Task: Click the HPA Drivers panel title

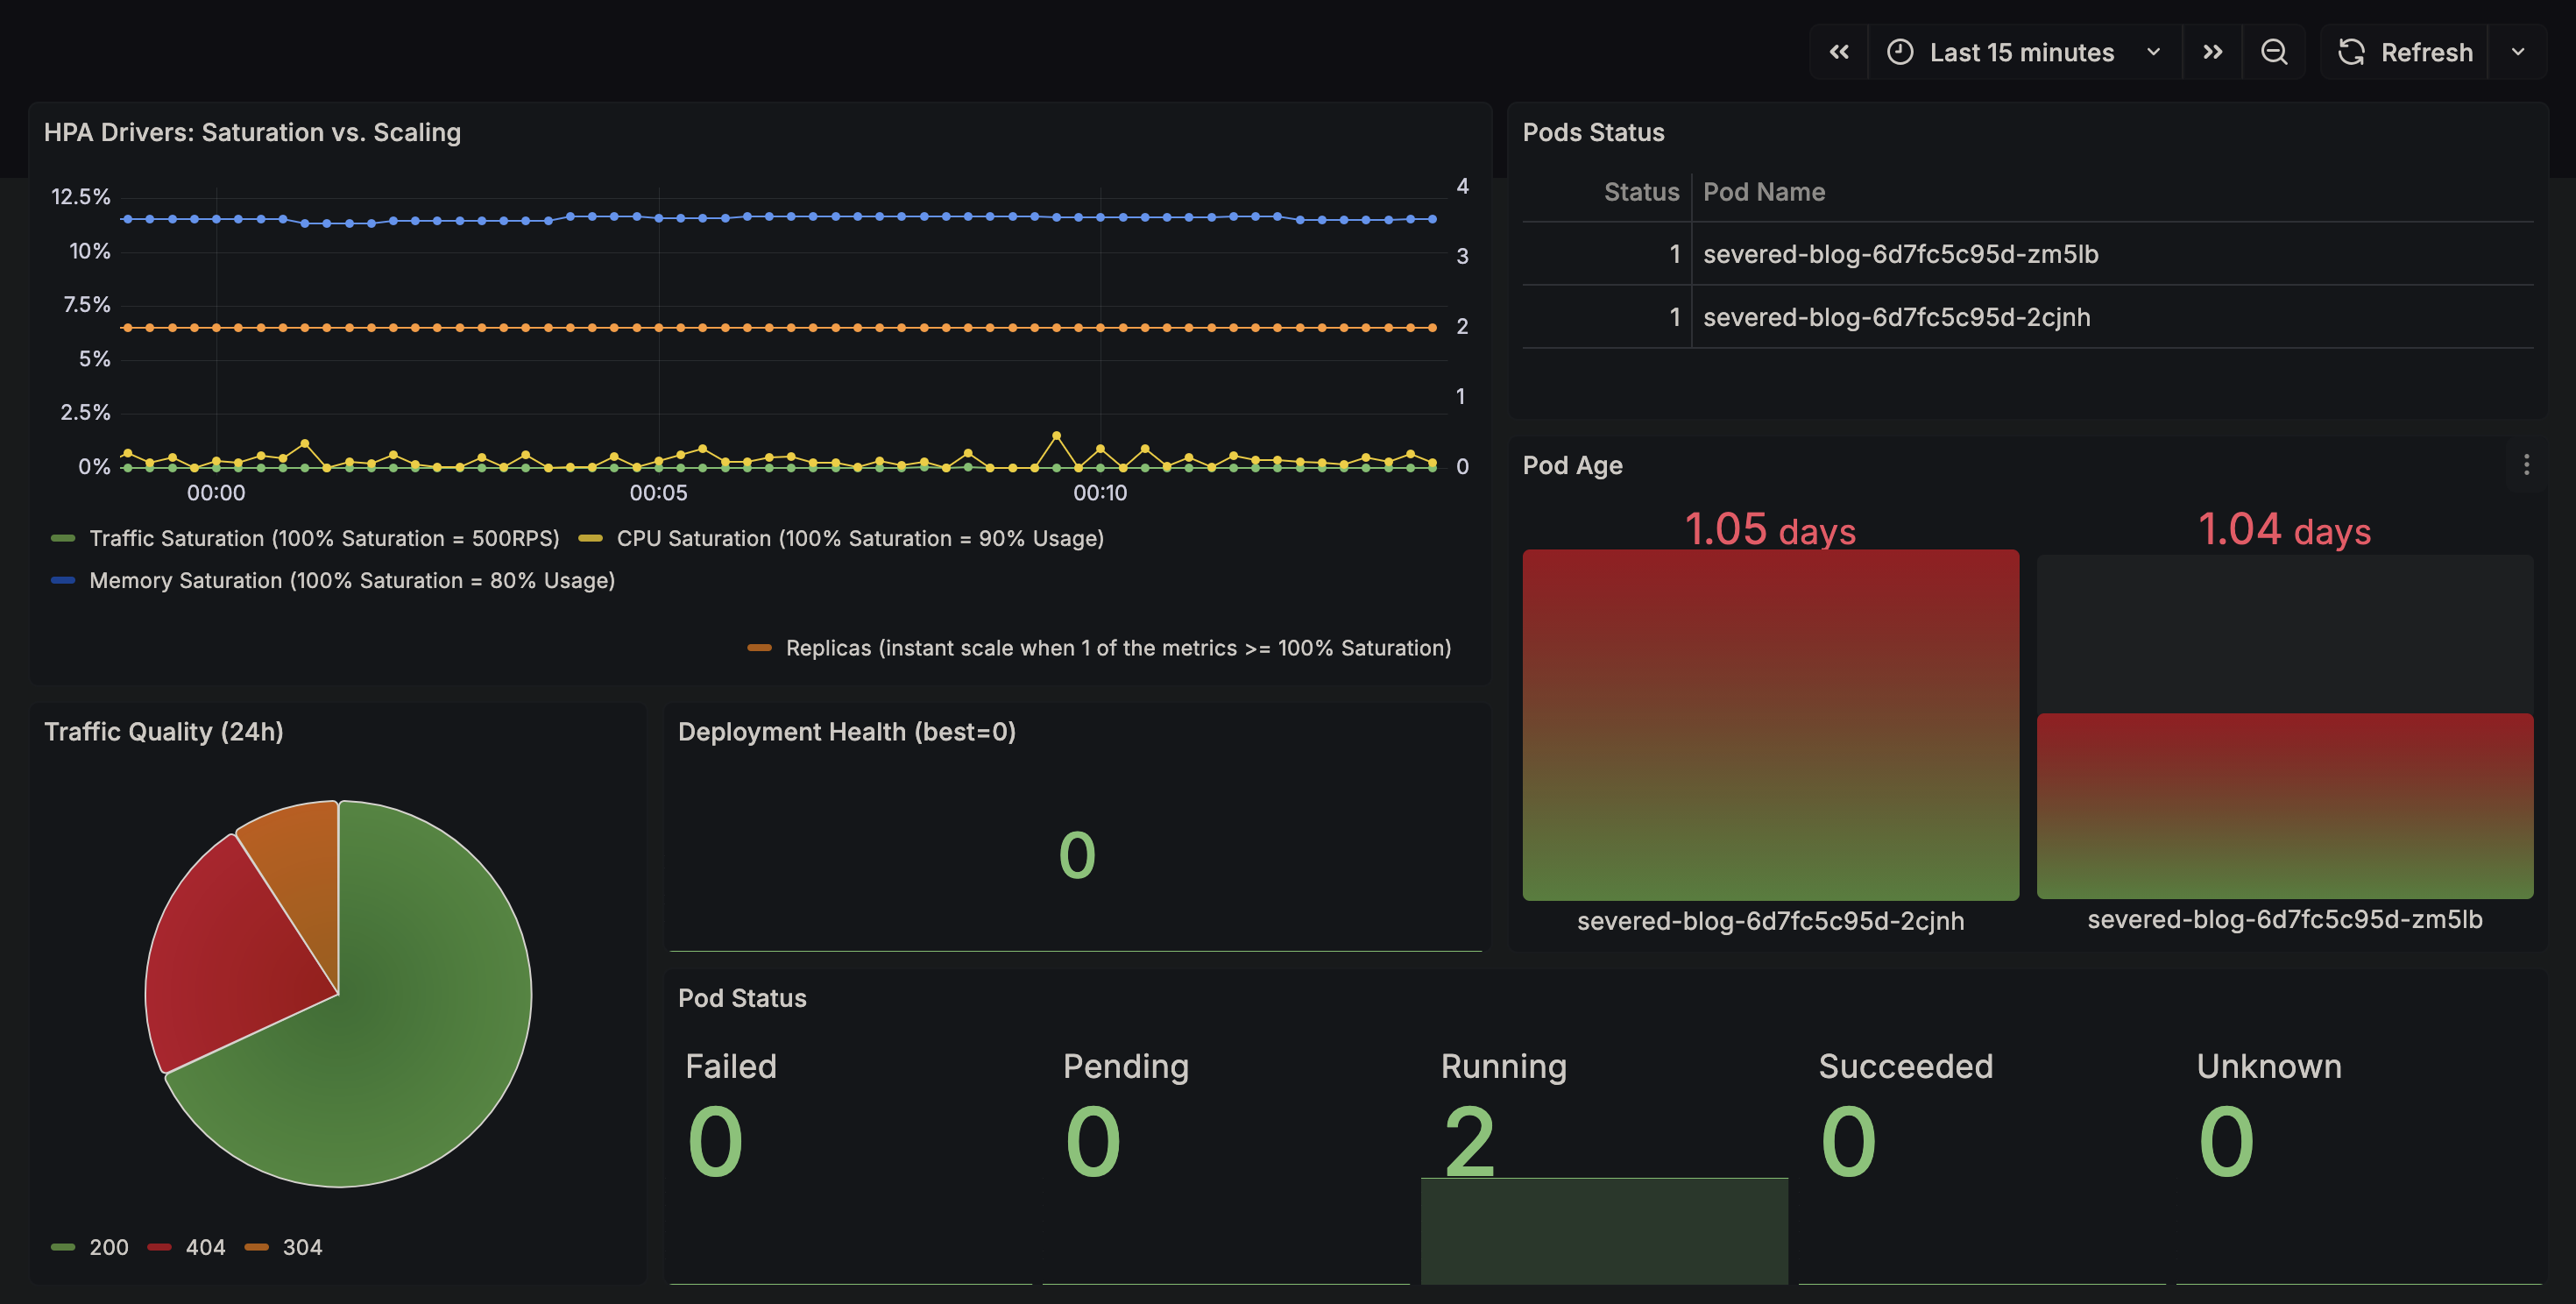Action: tap(252, 132)
